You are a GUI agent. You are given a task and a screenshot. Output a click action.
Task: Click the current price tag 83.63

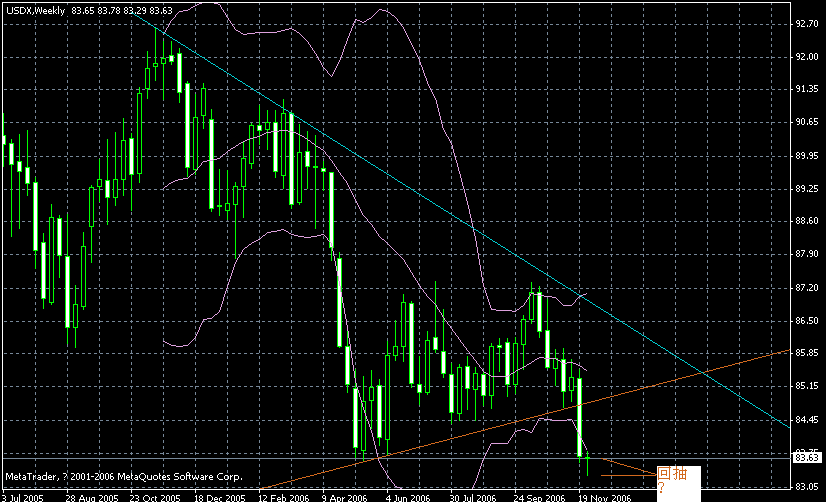coord(807,458)
